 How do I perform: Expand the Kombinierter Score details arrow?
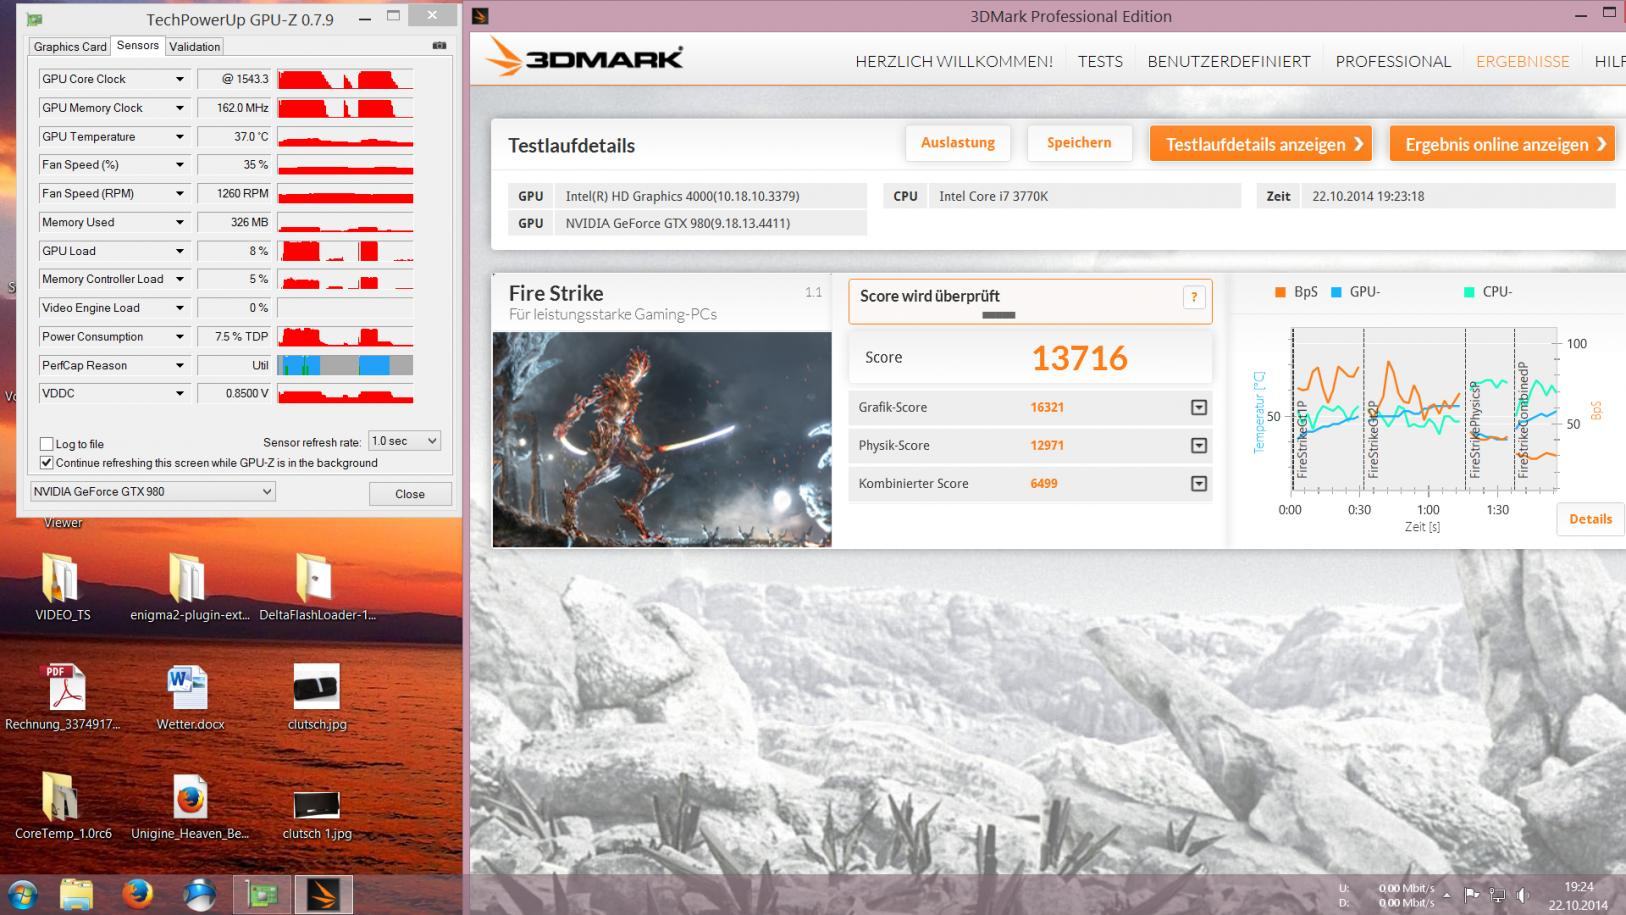pyautogui.click(x=1198, y=484)
